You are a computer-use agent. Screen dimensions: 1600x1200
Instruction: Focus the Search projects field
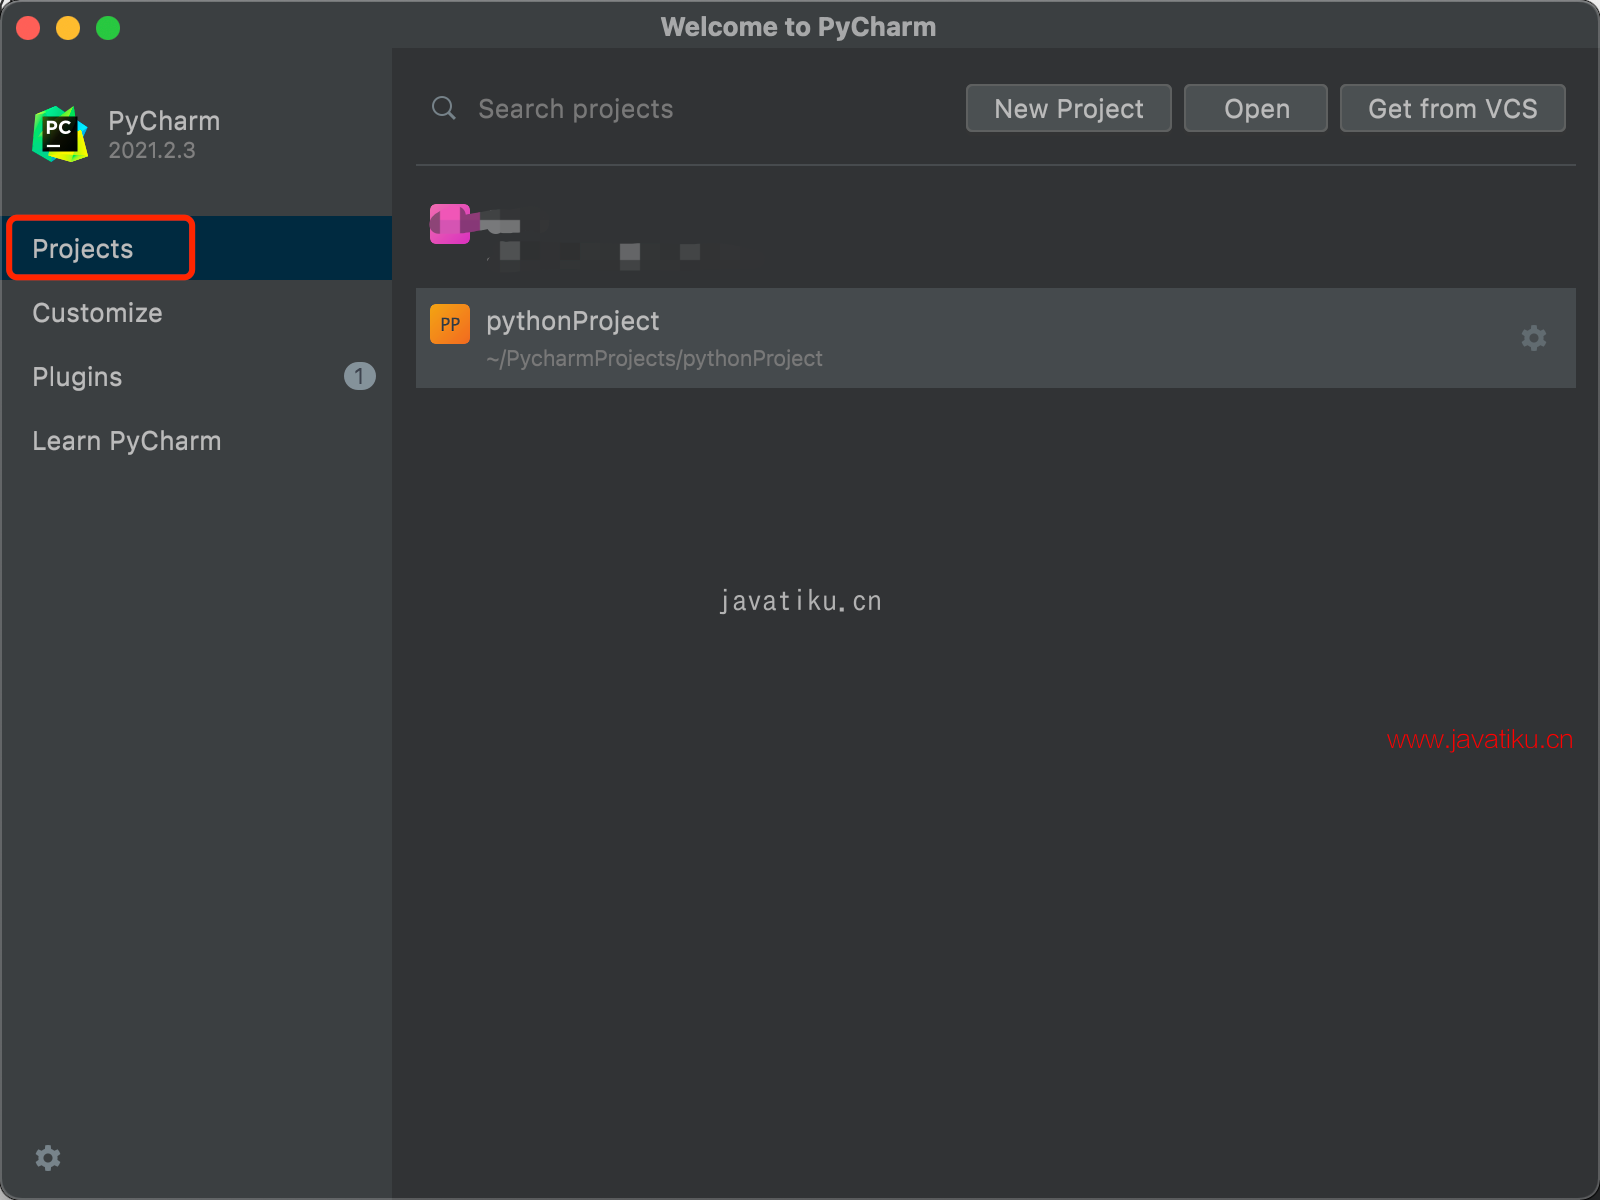point(690,108)
